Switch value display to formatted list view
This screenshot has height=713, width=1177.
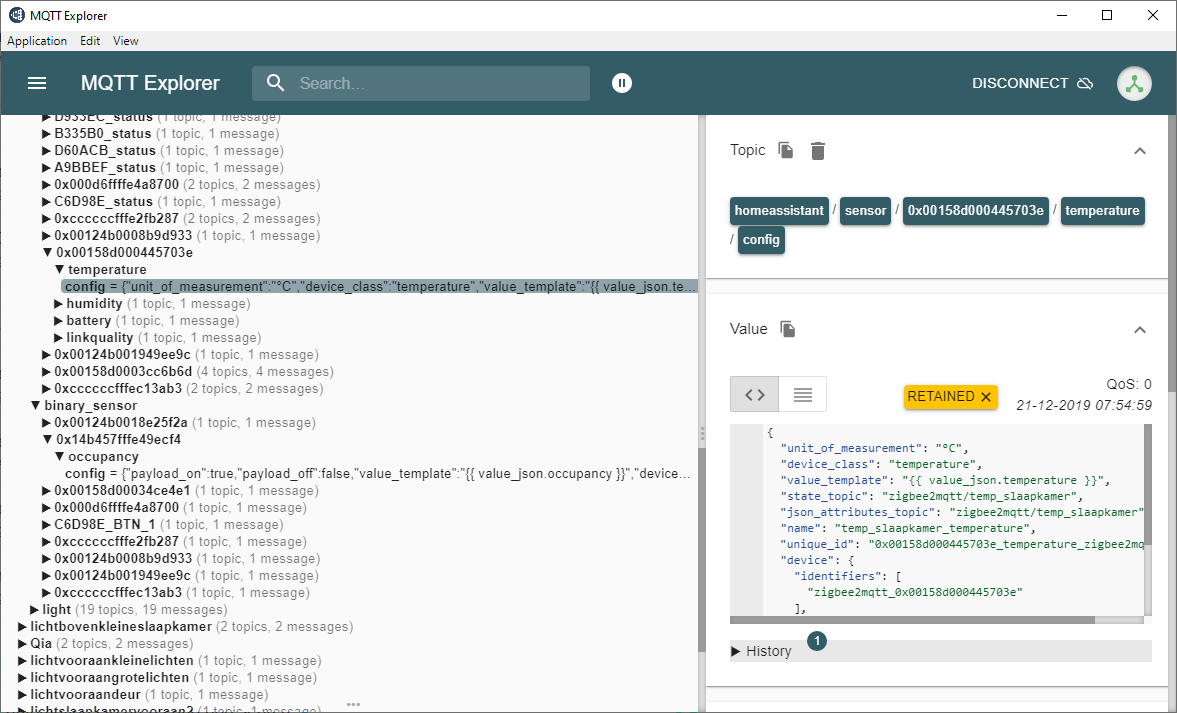tap(802, 394)
